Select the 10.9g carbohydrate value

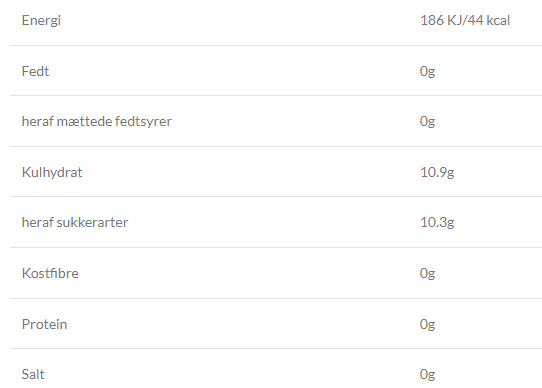pos(437,172)
